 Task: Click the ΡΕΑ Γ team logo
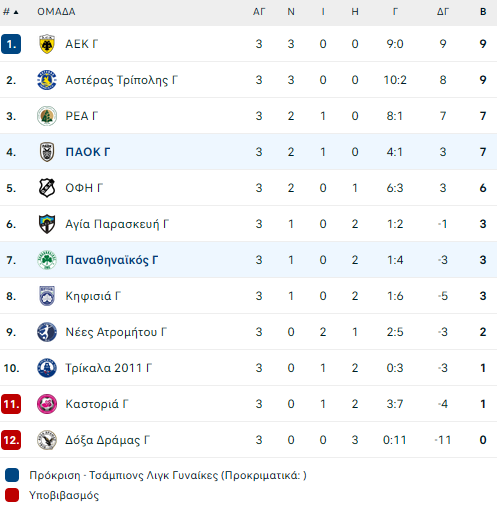tap(47, 116)
